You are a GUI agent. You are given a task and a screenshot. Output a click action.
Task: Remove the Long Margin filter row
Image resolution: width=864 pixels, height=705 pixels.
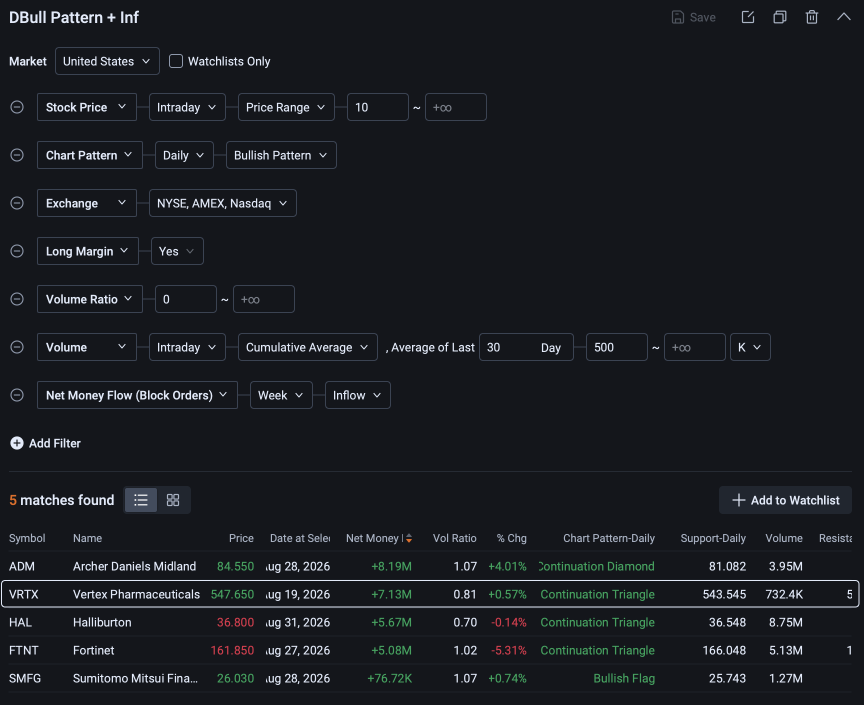(17, 251)
